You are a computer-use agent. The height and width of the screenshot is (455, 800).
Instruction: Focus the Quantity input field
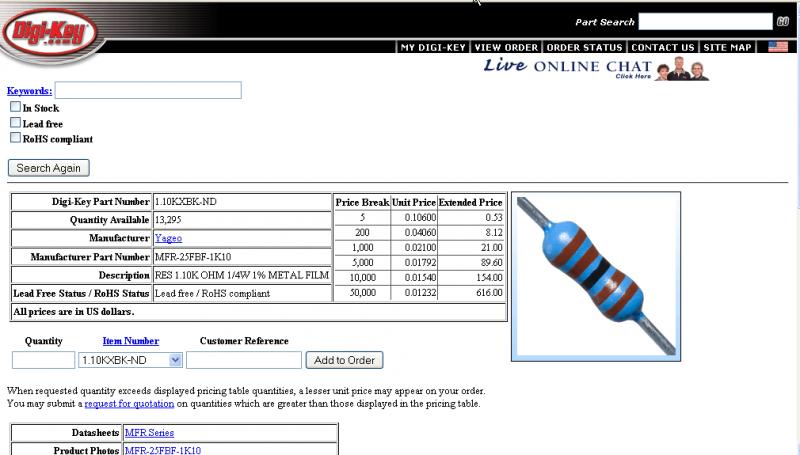point(43,360)
